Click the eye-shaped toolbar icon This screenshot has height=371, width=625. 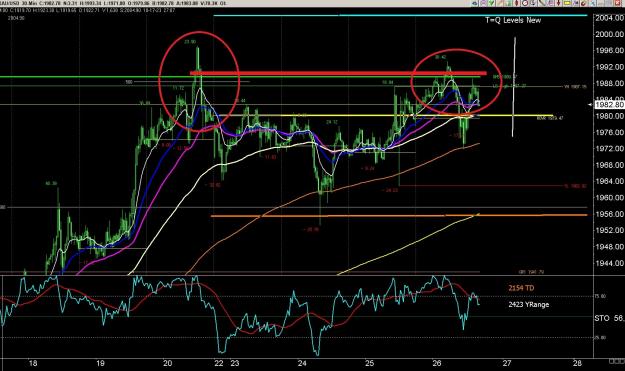click(475, 3)
